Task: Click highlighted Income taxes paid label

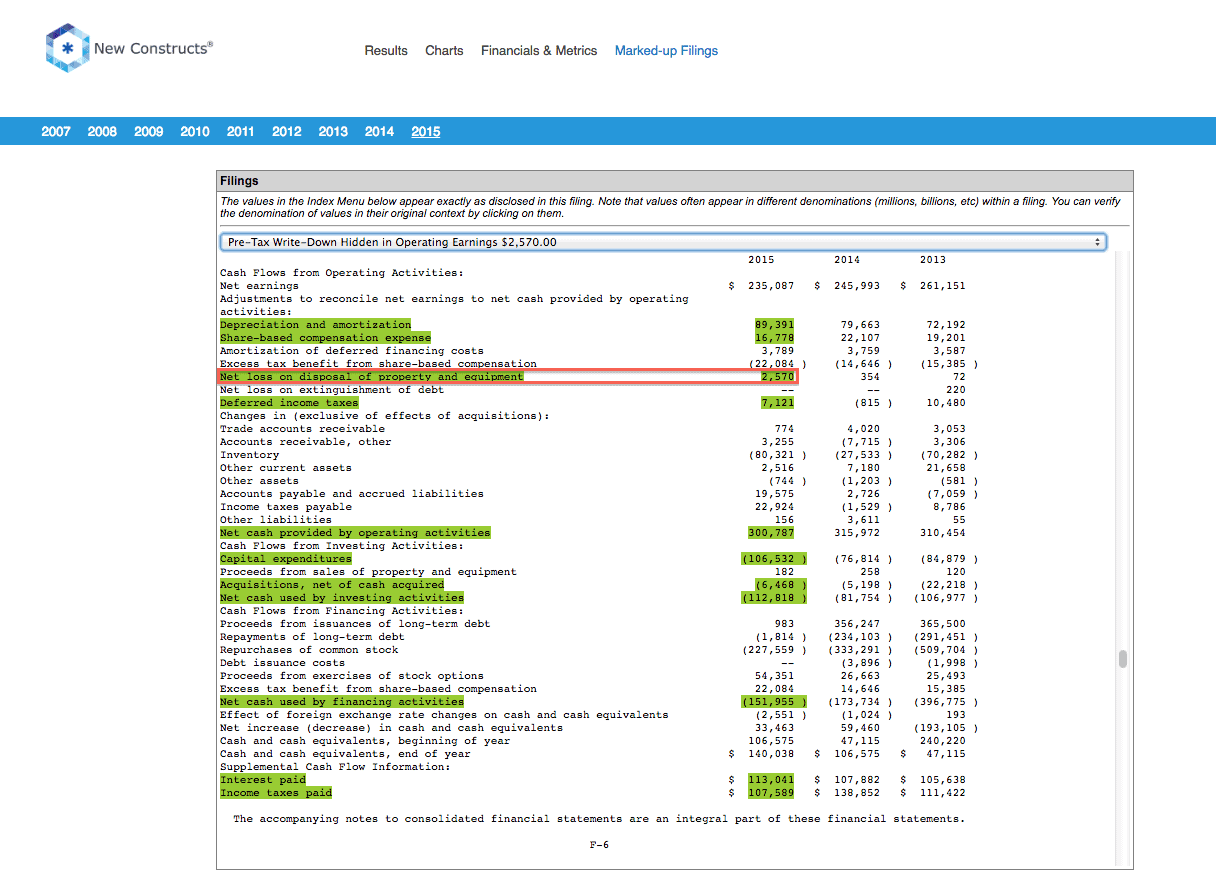Action: (x=276, y=793)
